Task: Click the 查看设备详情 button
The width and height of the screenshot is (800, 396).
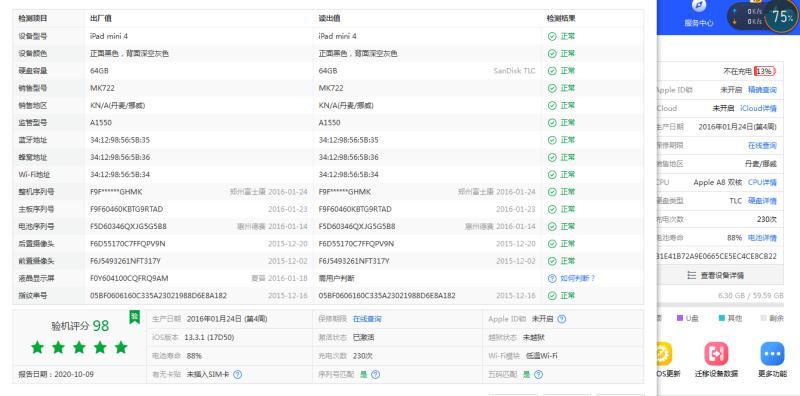Action: [x=719, y=276]
